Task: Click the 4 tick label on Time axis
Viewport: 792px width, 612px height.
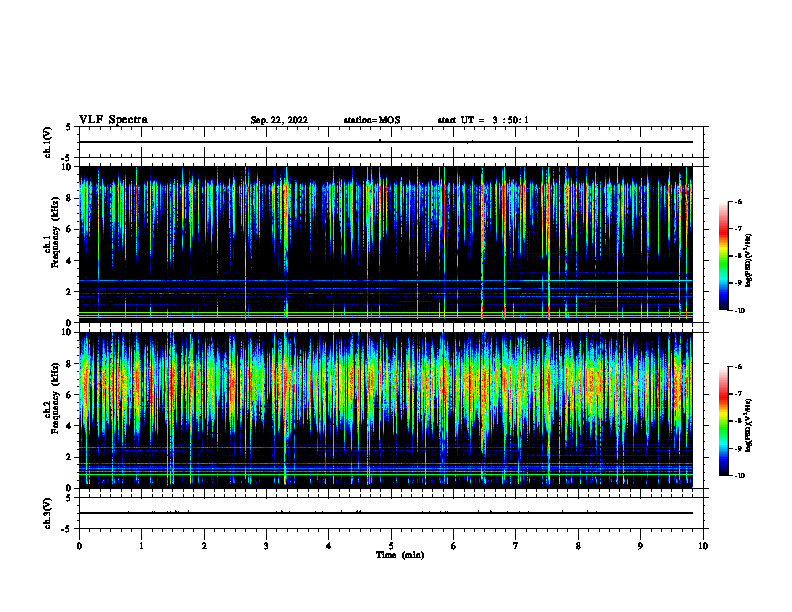Action: (329, 546)
